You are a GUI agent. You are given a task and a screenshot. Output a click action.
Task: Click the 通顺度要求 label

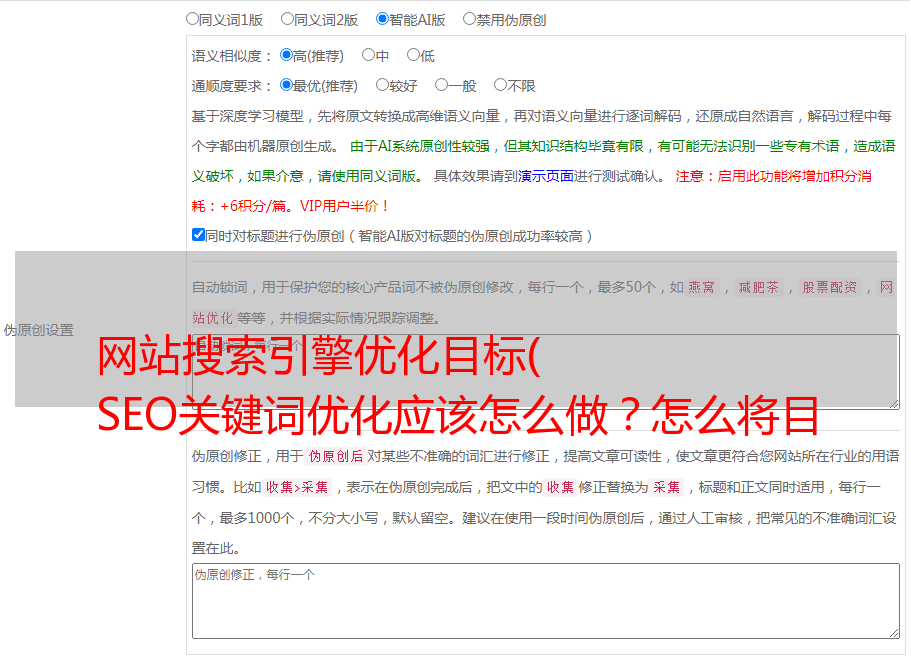[x=232, y=86]
